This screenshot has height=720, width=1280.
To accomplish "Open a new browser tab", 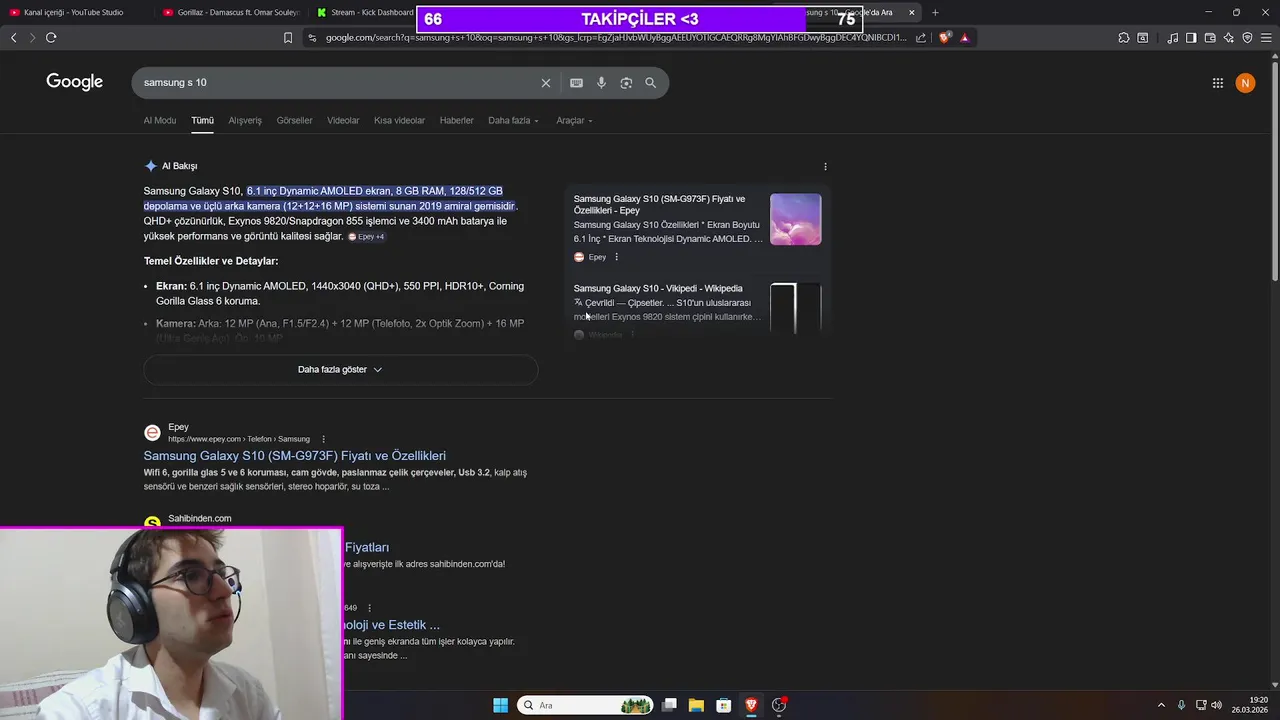I will [x=935, y=13].
